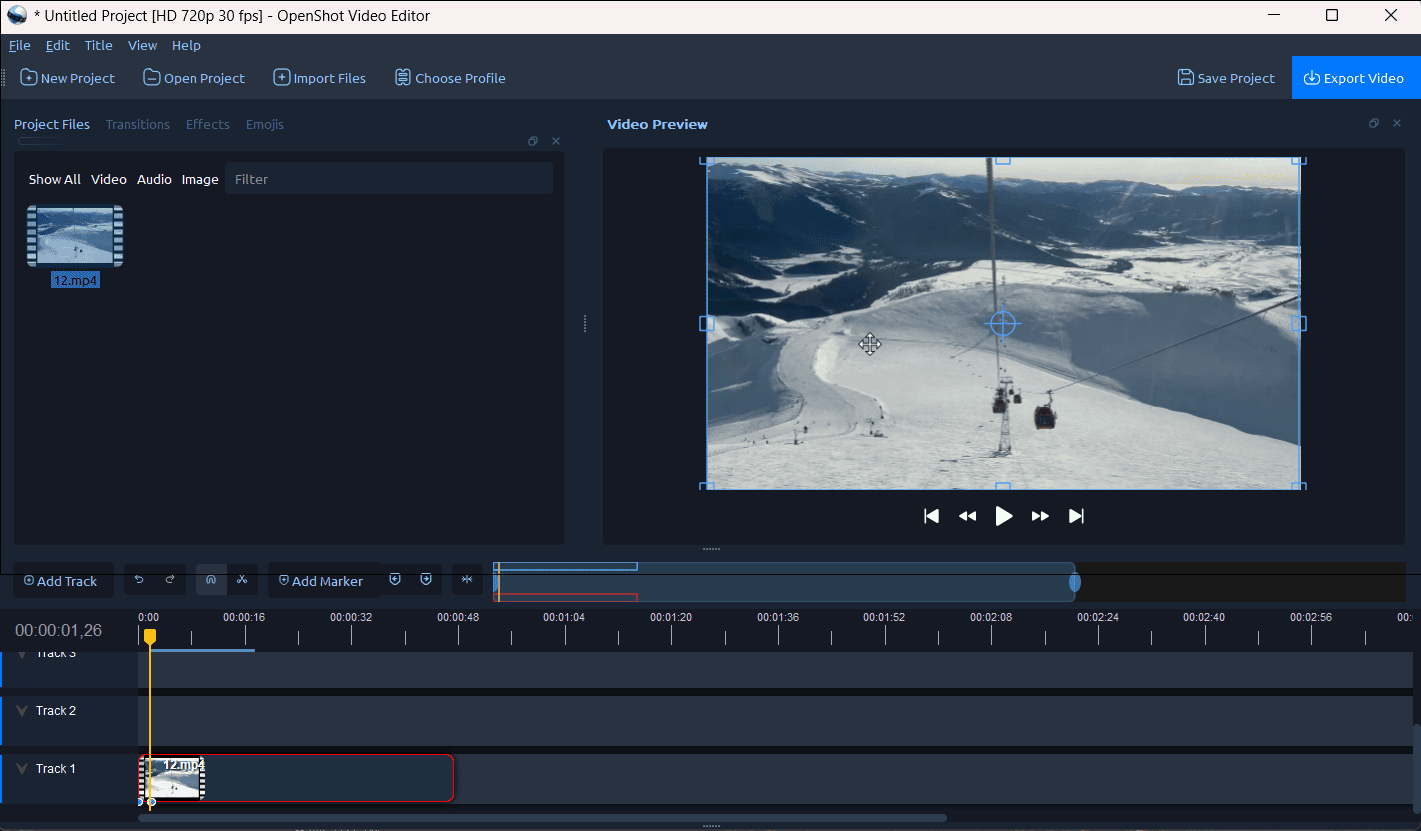1421x831 pixels.
Task: Select the razor scissors tool
Action: 242,580
